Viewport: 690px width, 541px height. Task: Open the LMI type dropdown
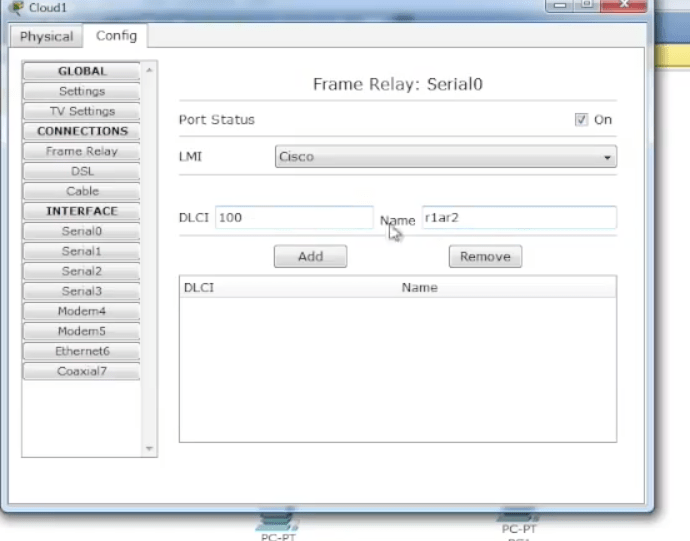tap(445, 157)
